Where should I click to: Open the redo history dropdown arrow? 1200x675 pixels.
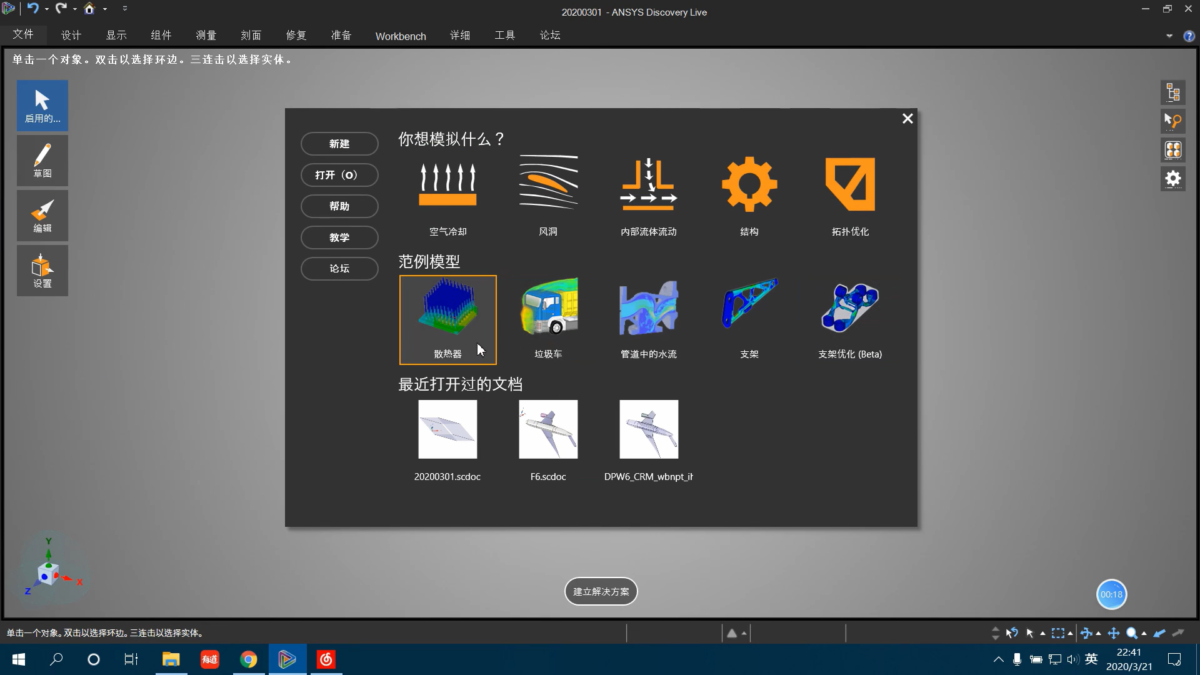point(74,8)
